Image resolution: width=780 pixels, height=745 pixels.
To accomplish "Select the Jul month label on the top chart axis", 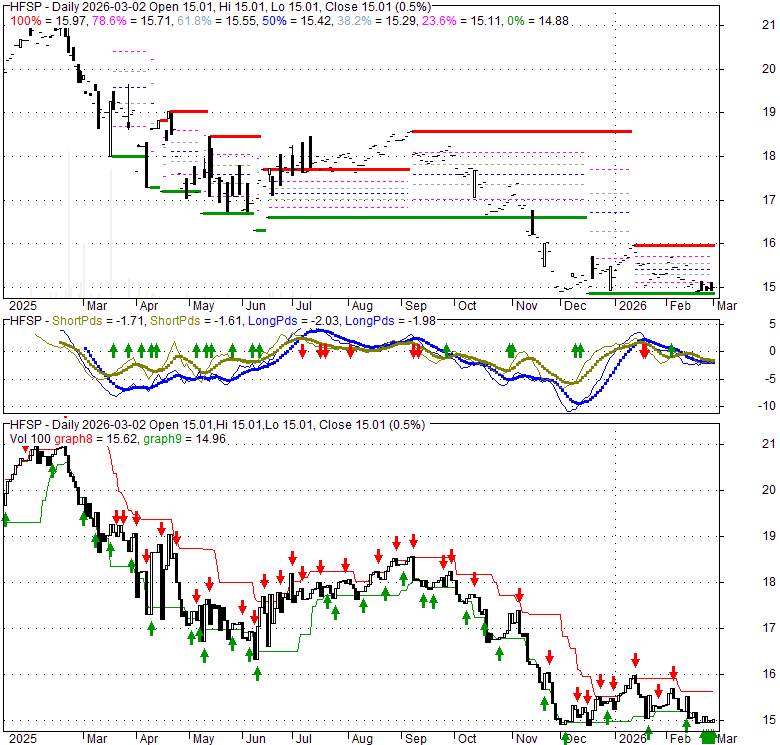I will pyautogui.click(x=303, y=306).
